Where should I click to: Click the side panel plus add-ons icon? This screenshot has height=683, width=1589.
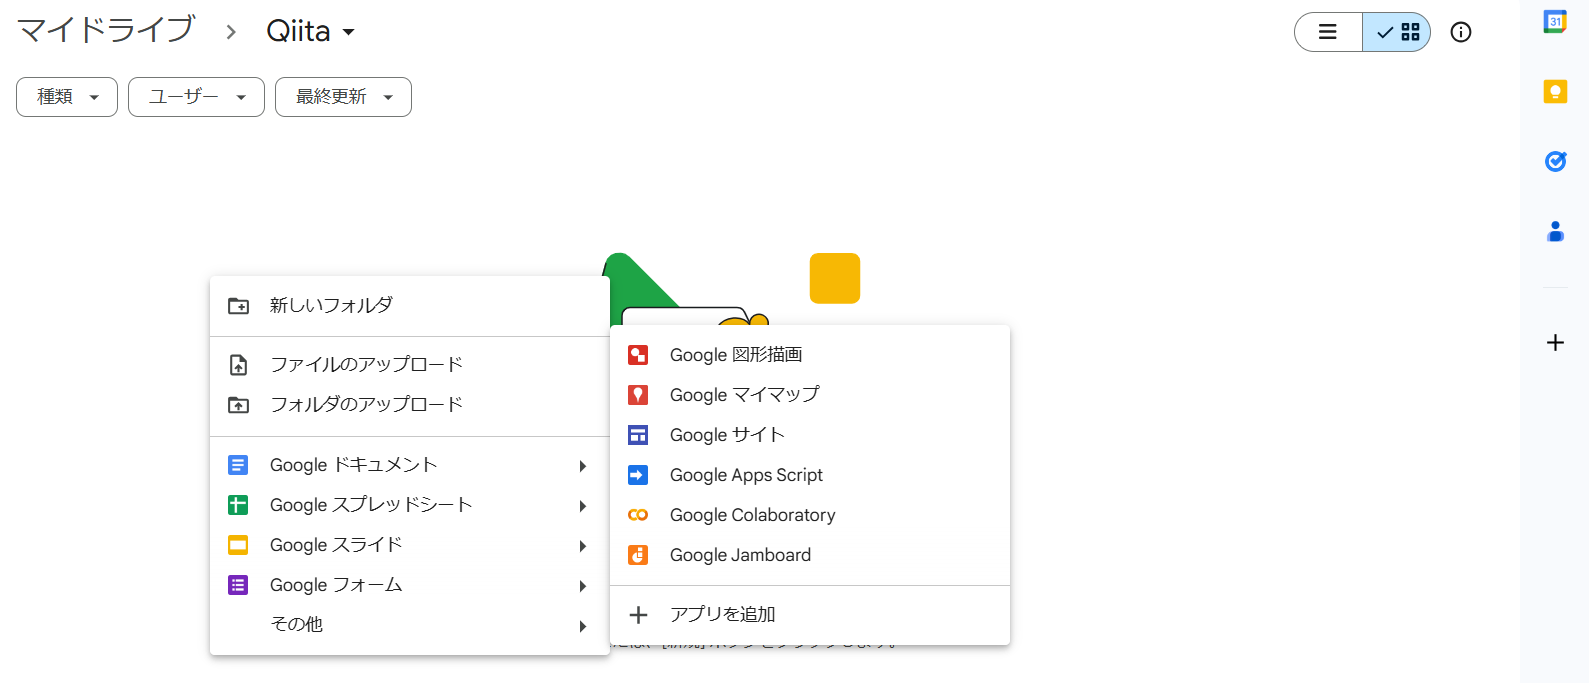tap(1555, 343)
